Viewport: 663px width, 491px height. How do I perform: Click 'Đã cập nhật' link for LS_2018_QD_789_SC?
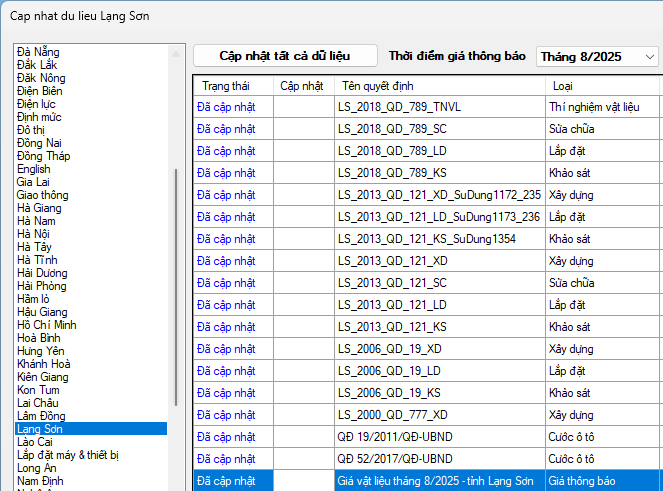click(227, 129)
